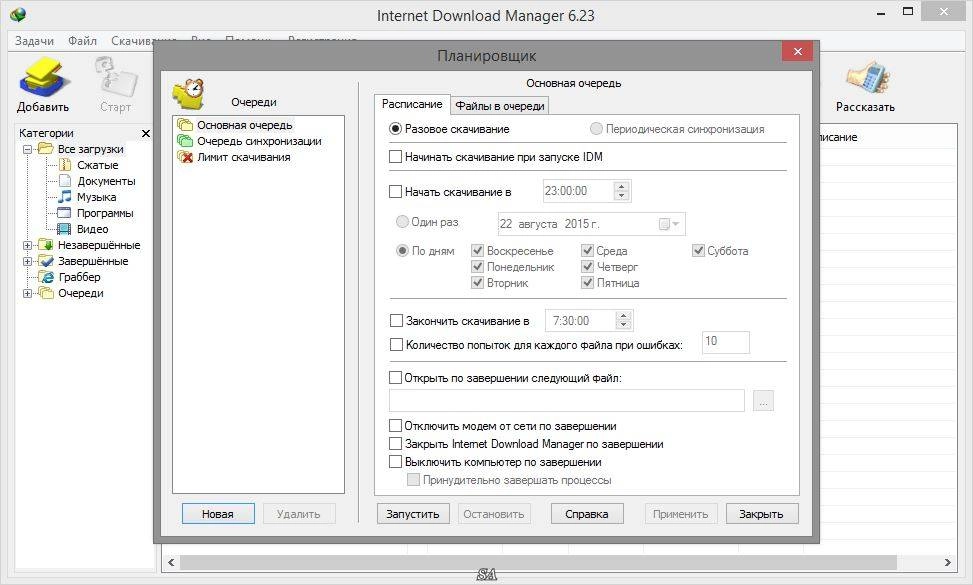Tick the Начать скачивание в checkbox
This screenshot has width=973, height=585.
click(x=395, y=192)
